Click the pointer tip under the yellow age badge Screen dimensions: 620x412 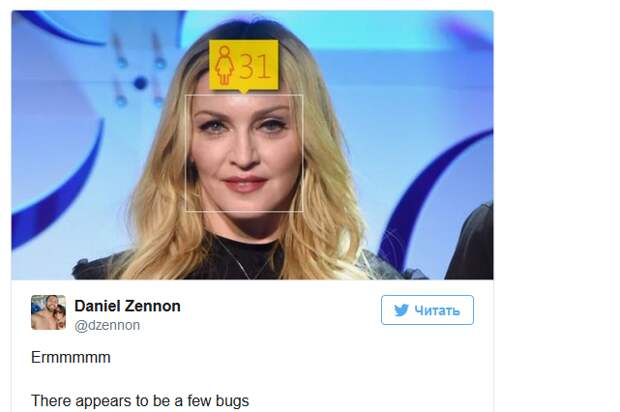[244, 92]
